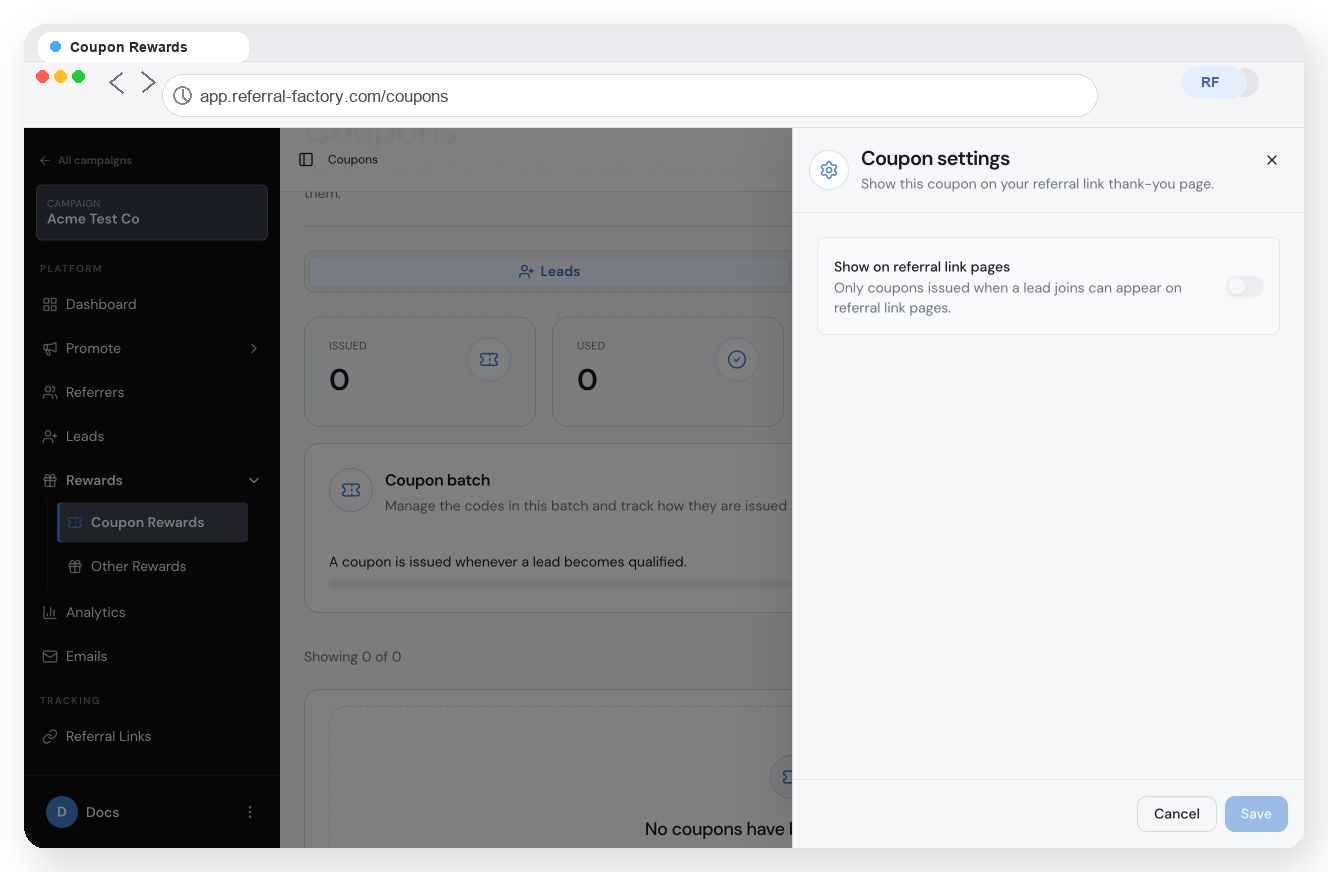Click the Used coupons checkmark icon

(x=737, y=360)
